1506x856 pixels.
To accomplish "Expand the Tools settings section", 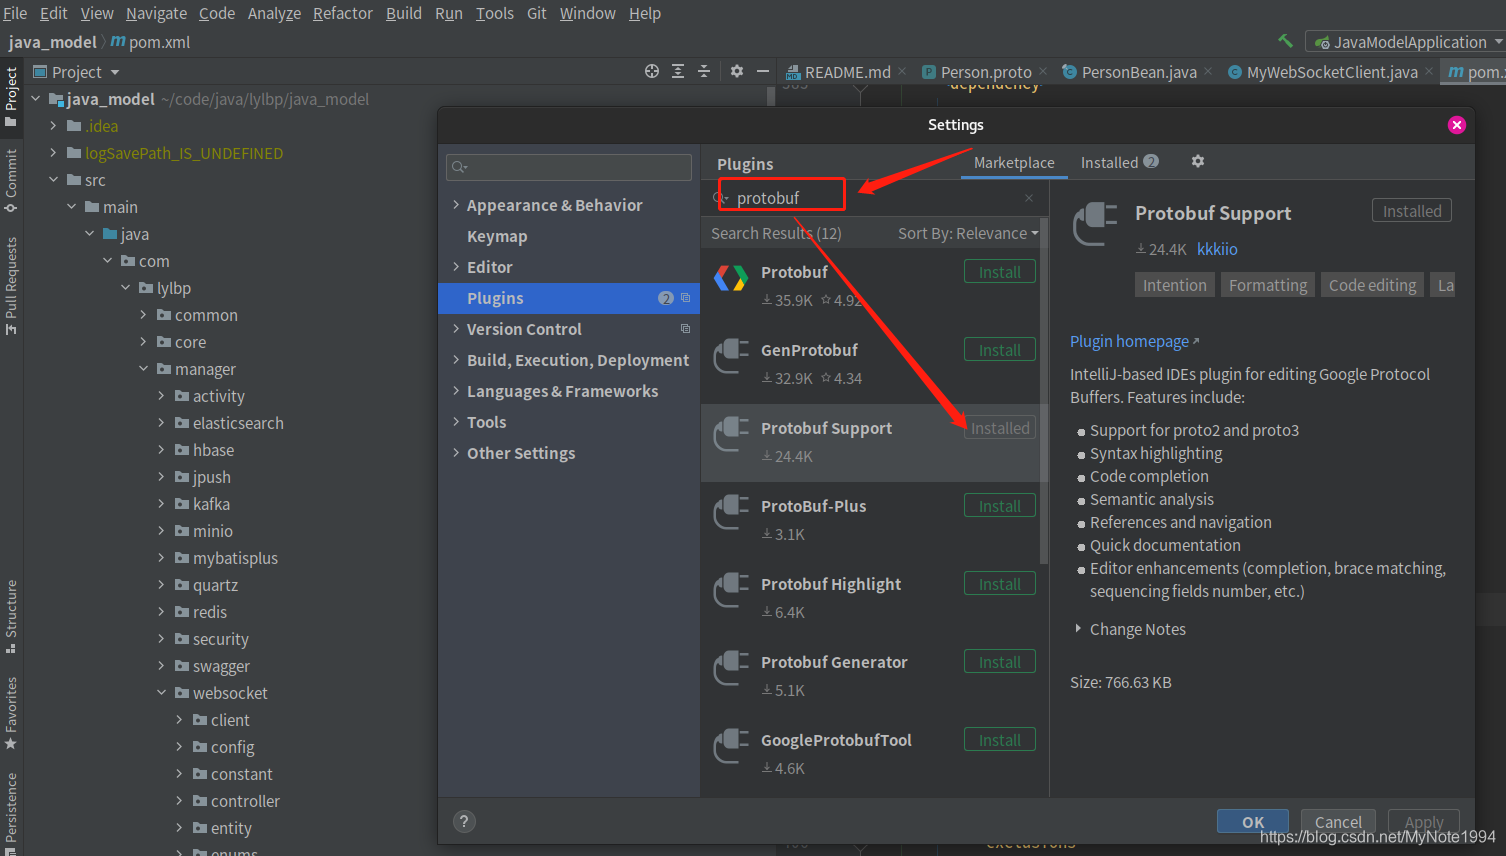I will (x=456, y=421).
